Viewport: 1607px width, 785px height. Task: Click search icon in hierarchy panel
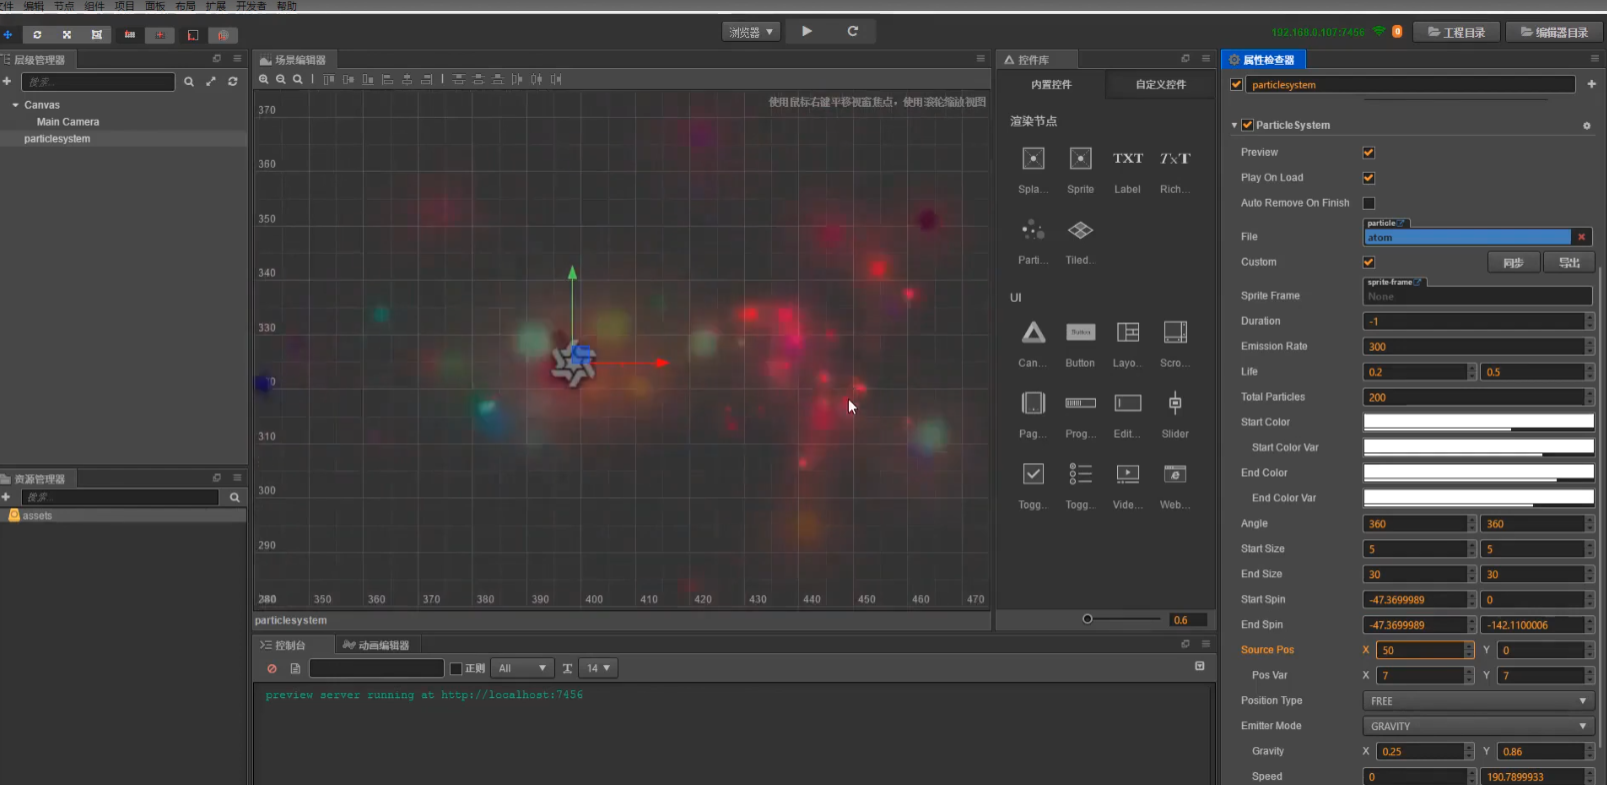click(x=189, y=82)
